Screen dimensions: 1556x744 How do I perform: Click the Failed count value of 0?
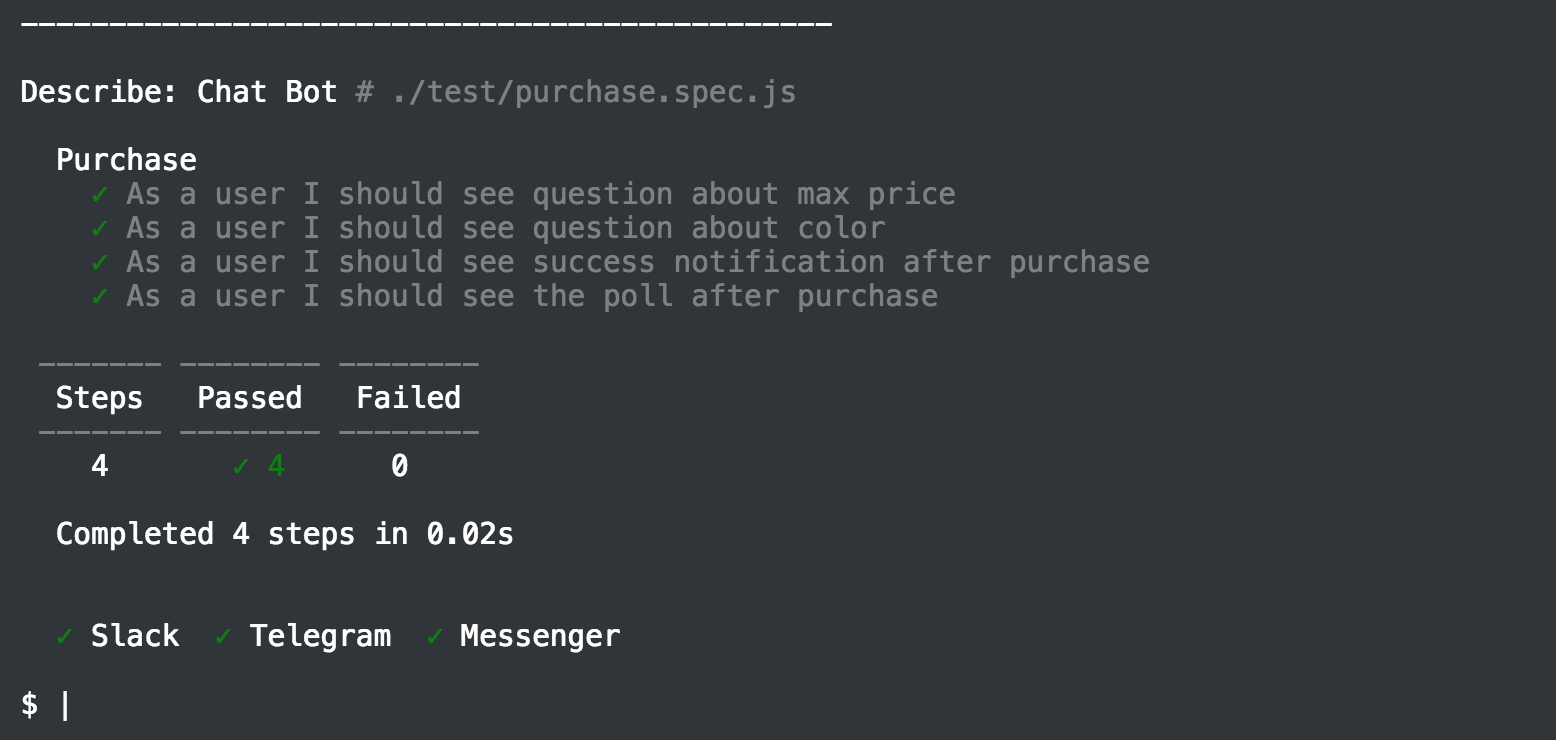[399, 466]
